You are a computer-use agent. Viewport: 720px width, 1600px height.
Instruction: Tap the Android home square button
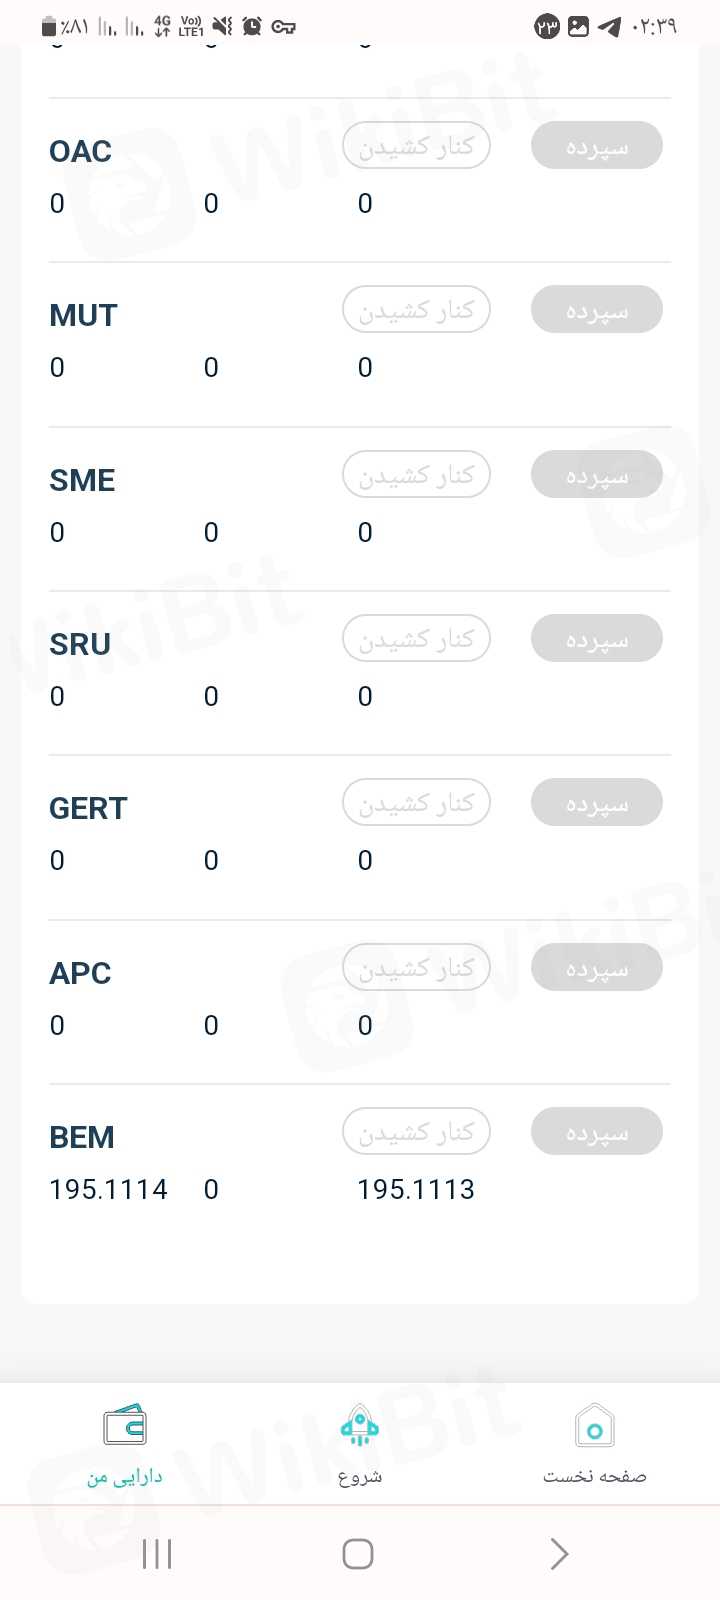coord(358,1553)
